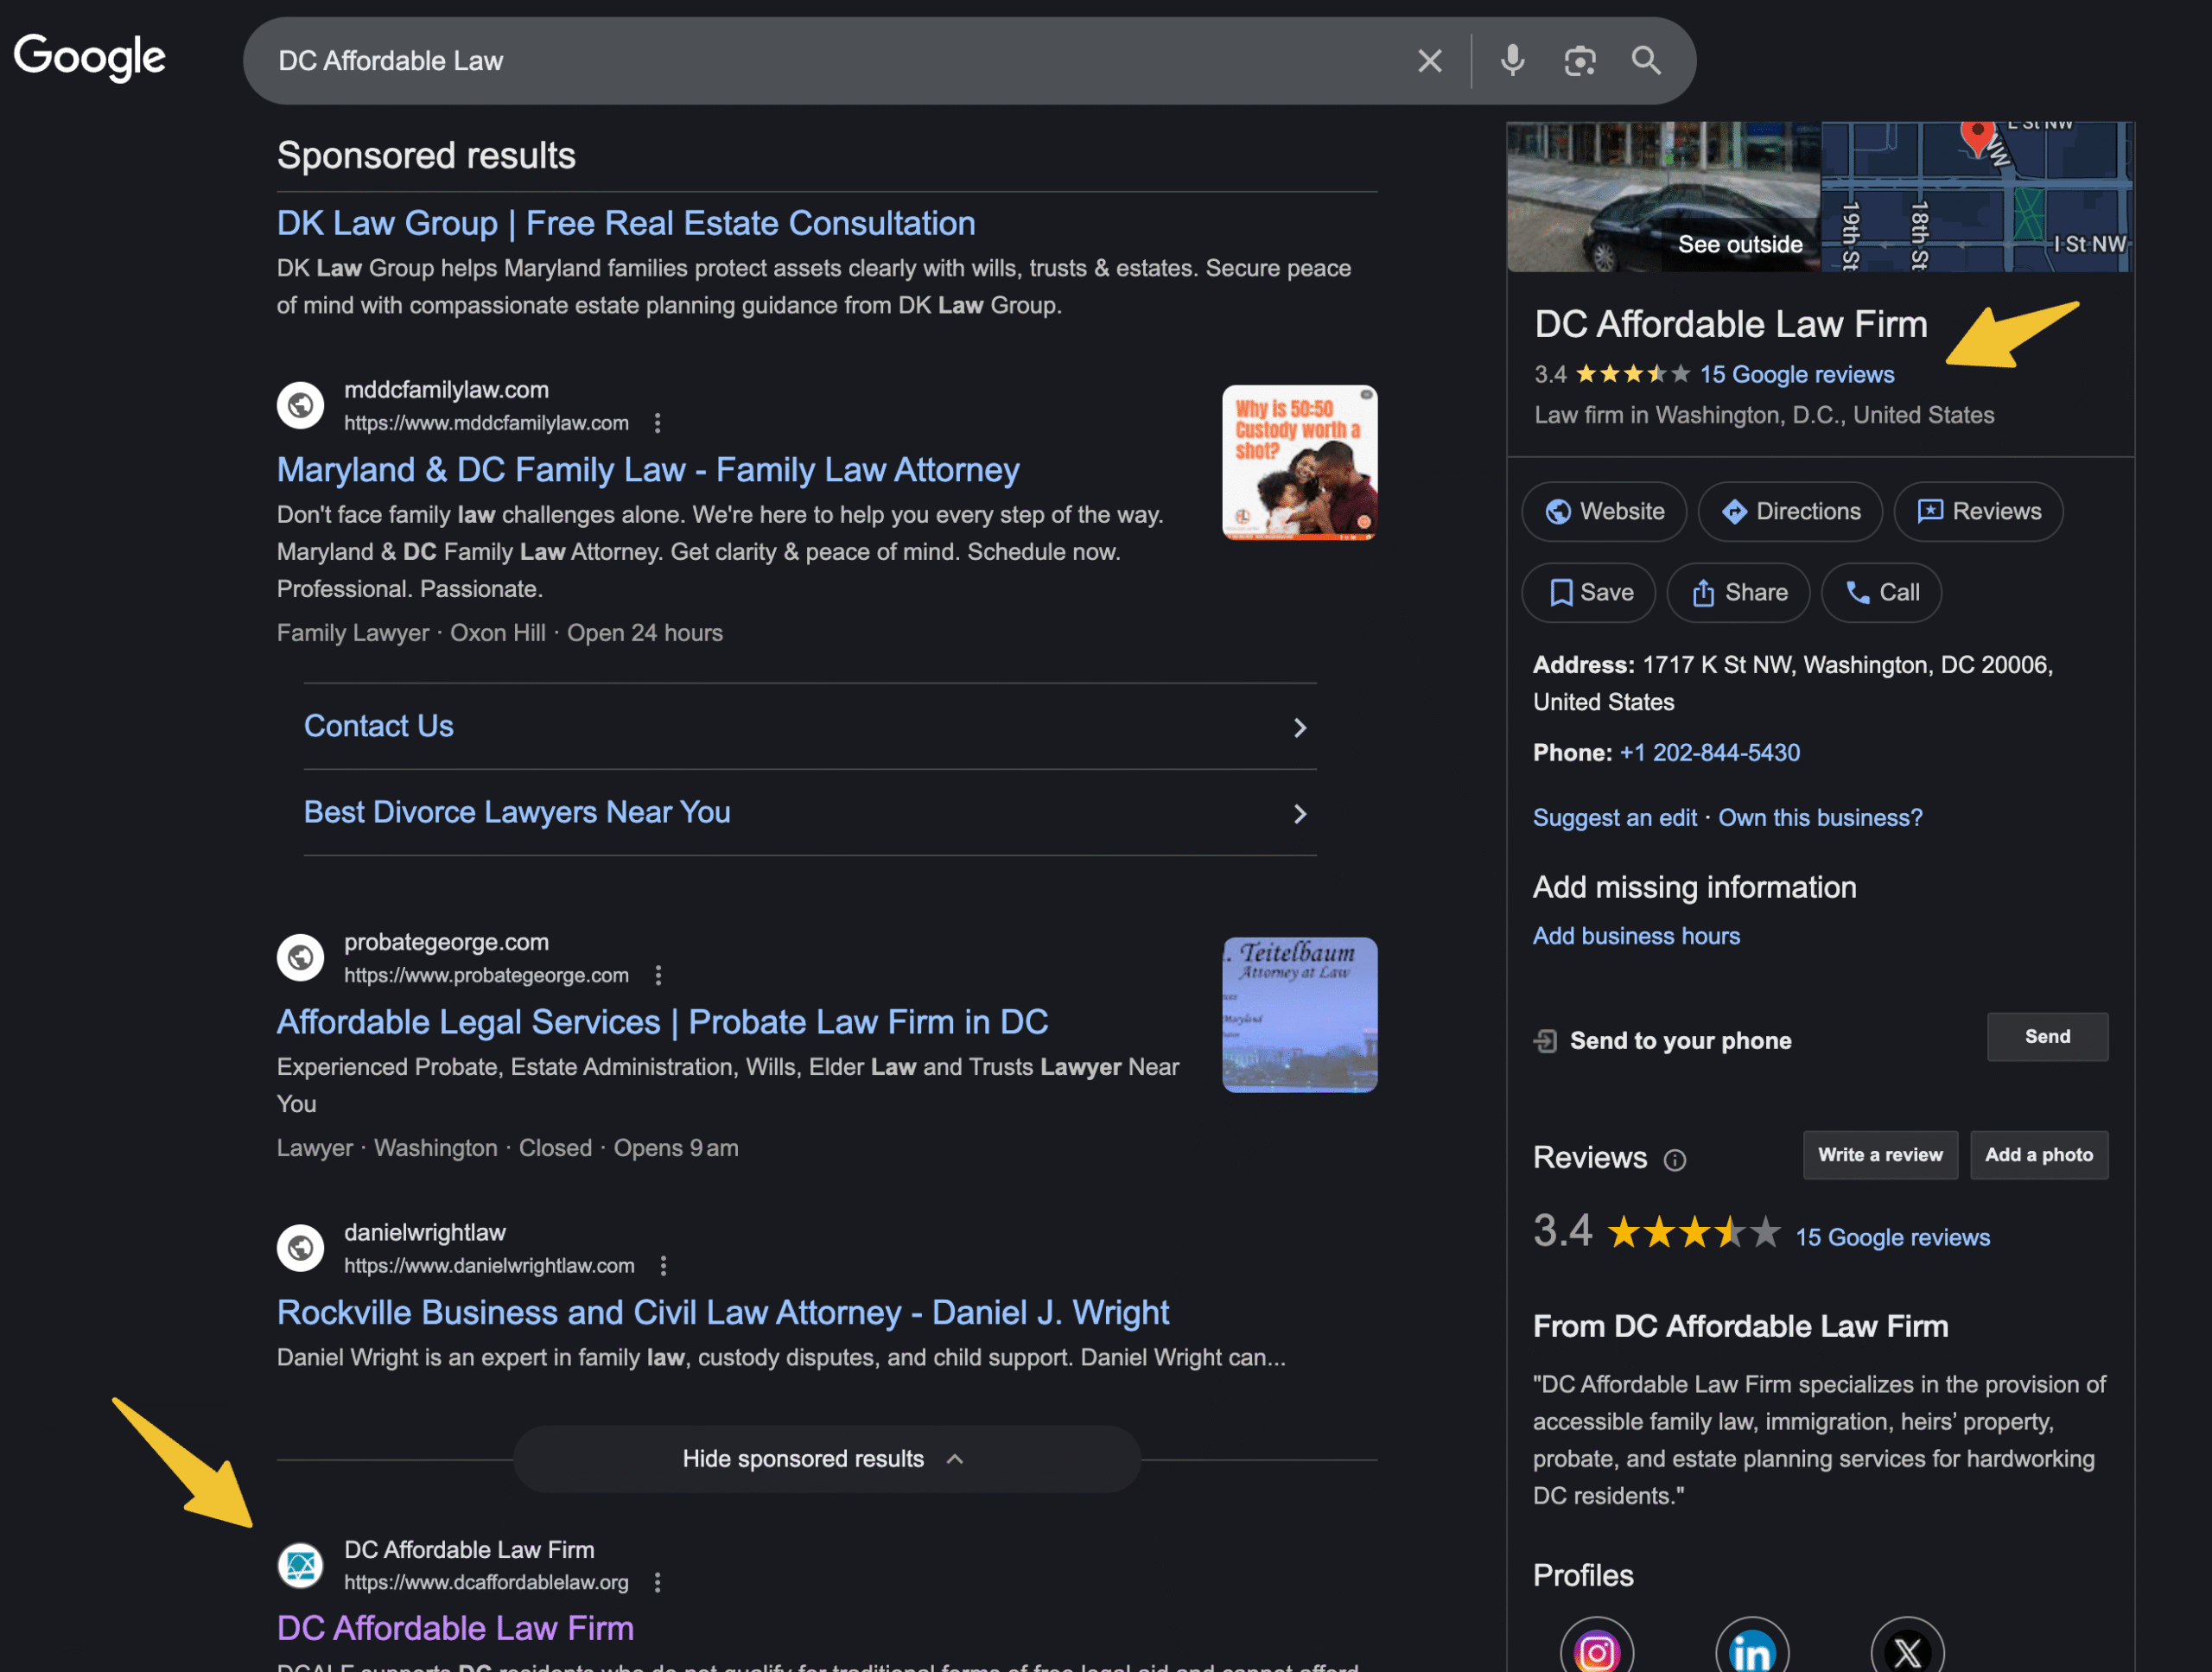The image size is (2212, 1672).
Task: Open Instagram profile icon
Action: [1596, 1650]
